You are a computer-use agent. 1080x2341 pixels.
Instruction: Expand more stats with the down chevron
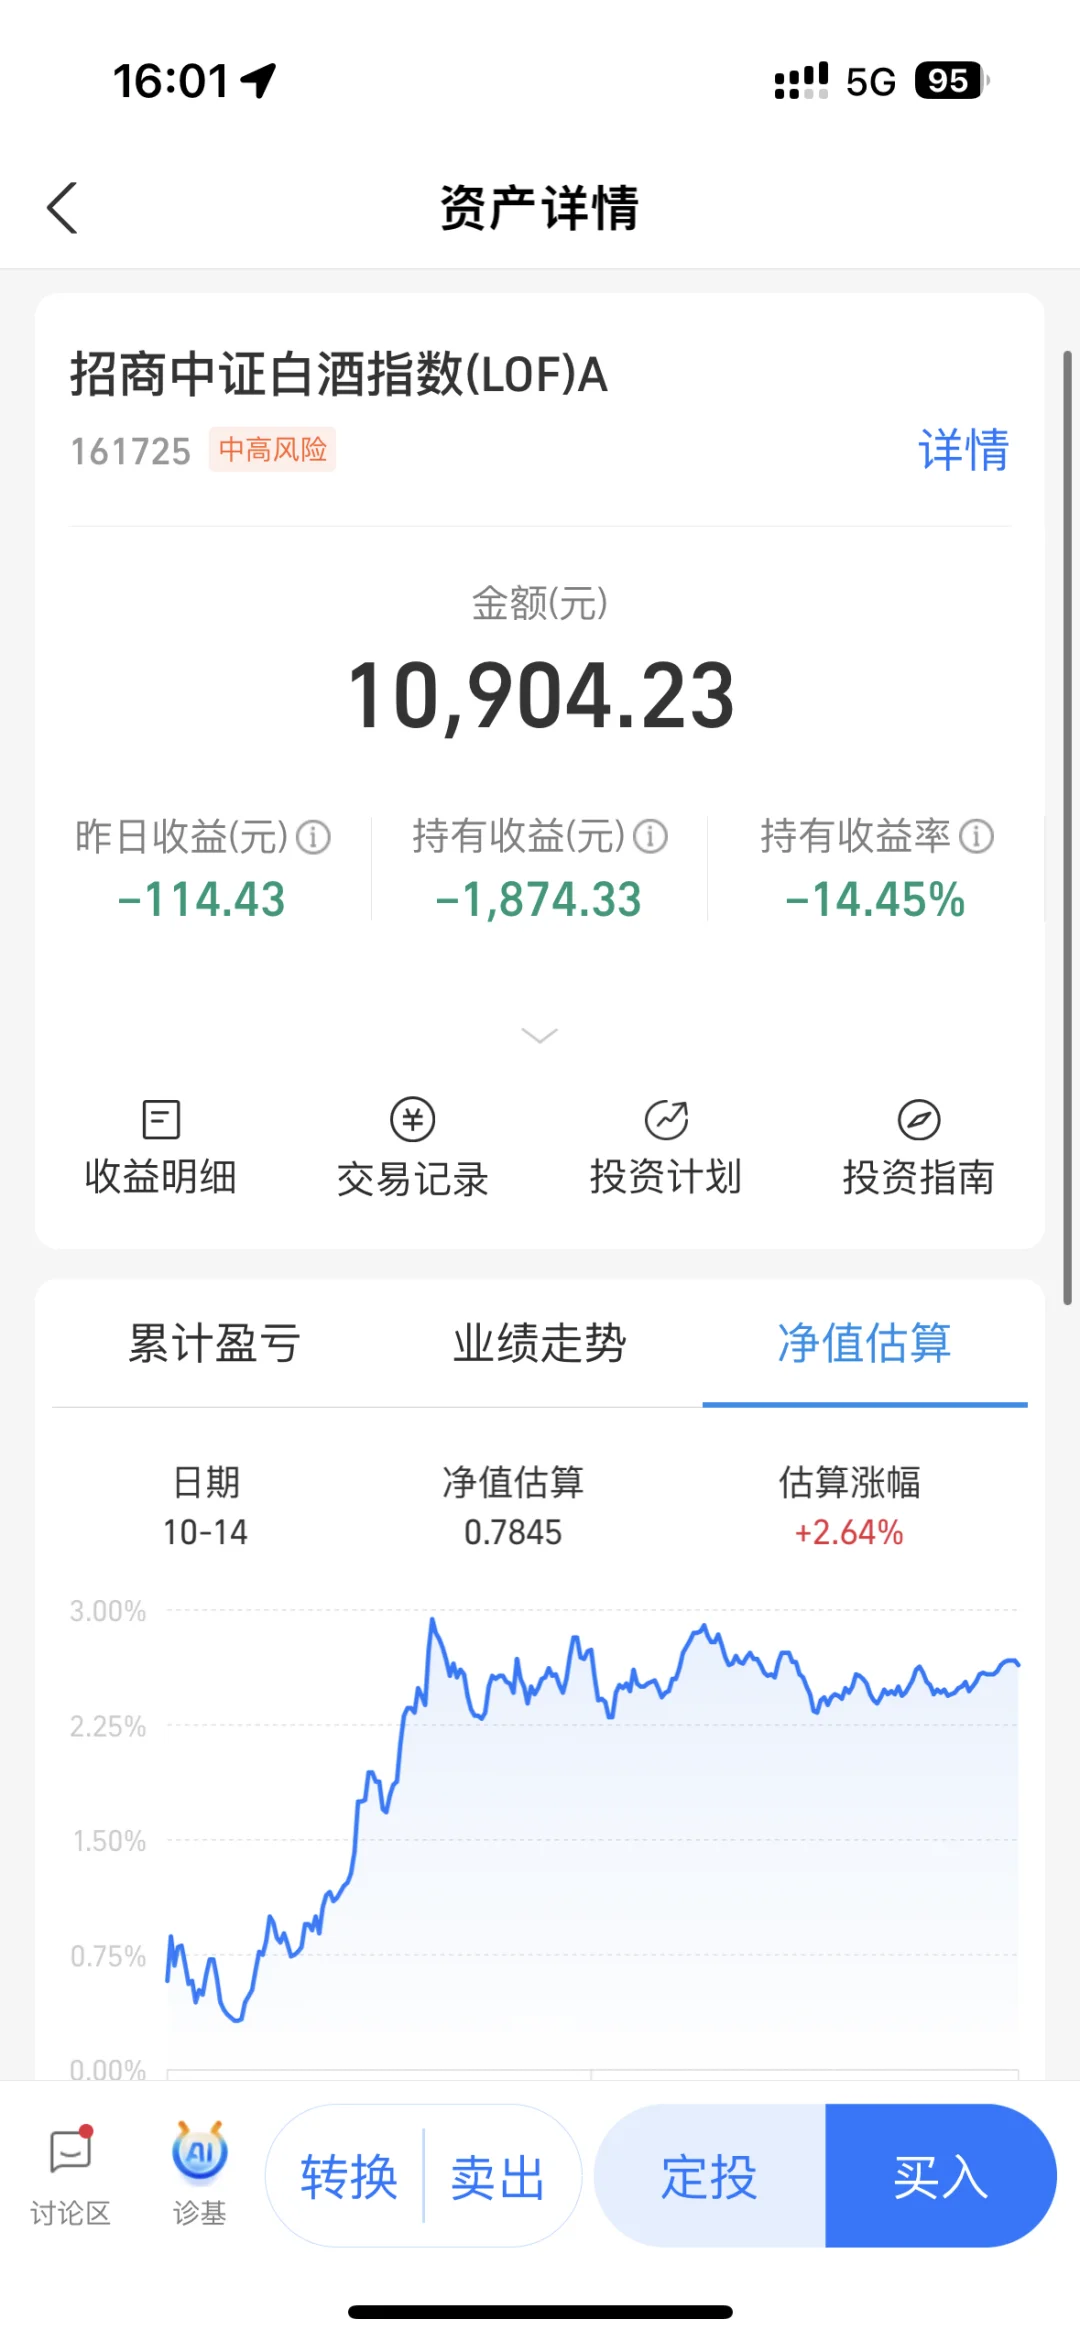click(x=540, y=1036)
